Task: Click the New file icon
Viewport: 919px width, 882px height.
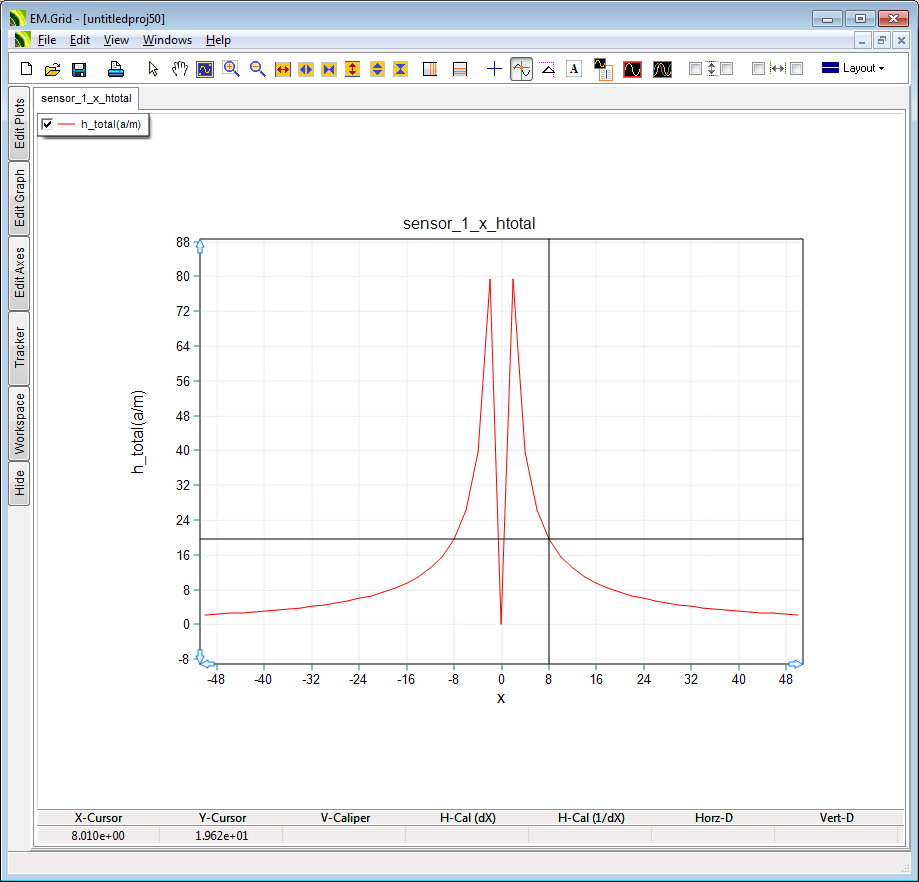Action: pos(27,69)
